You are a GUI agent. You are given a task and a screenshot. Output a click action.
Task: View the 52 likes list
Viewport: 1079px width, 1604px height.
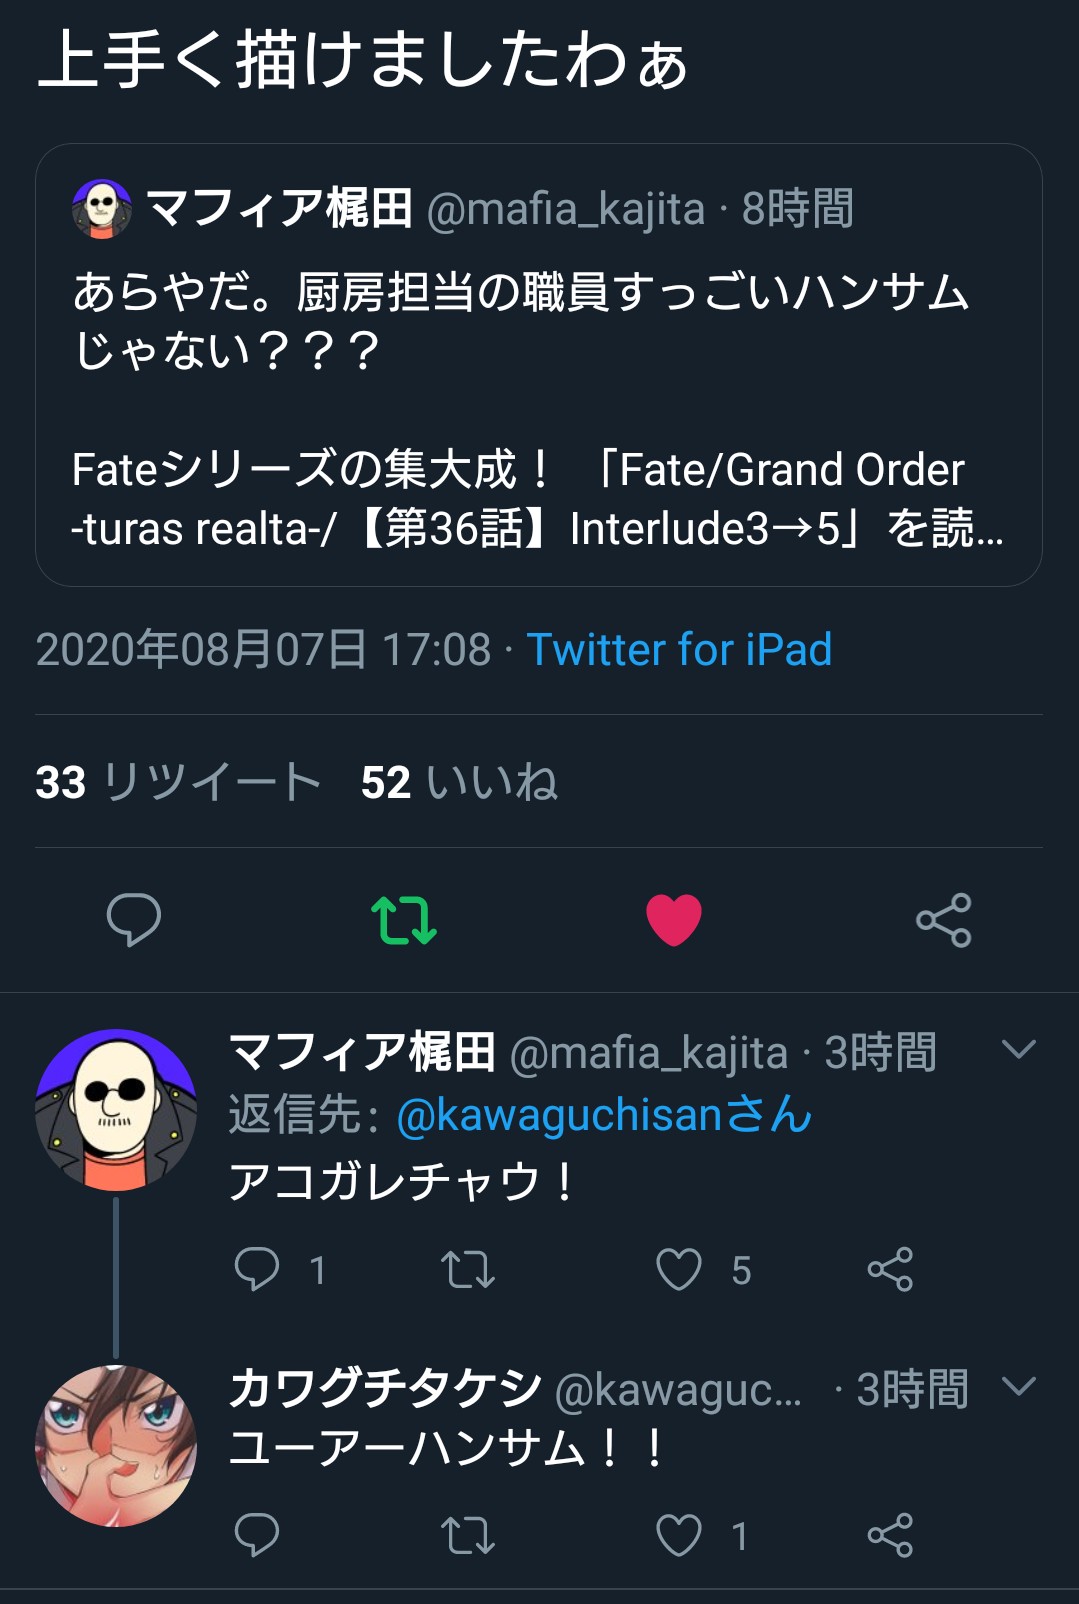tap(459, 782)
